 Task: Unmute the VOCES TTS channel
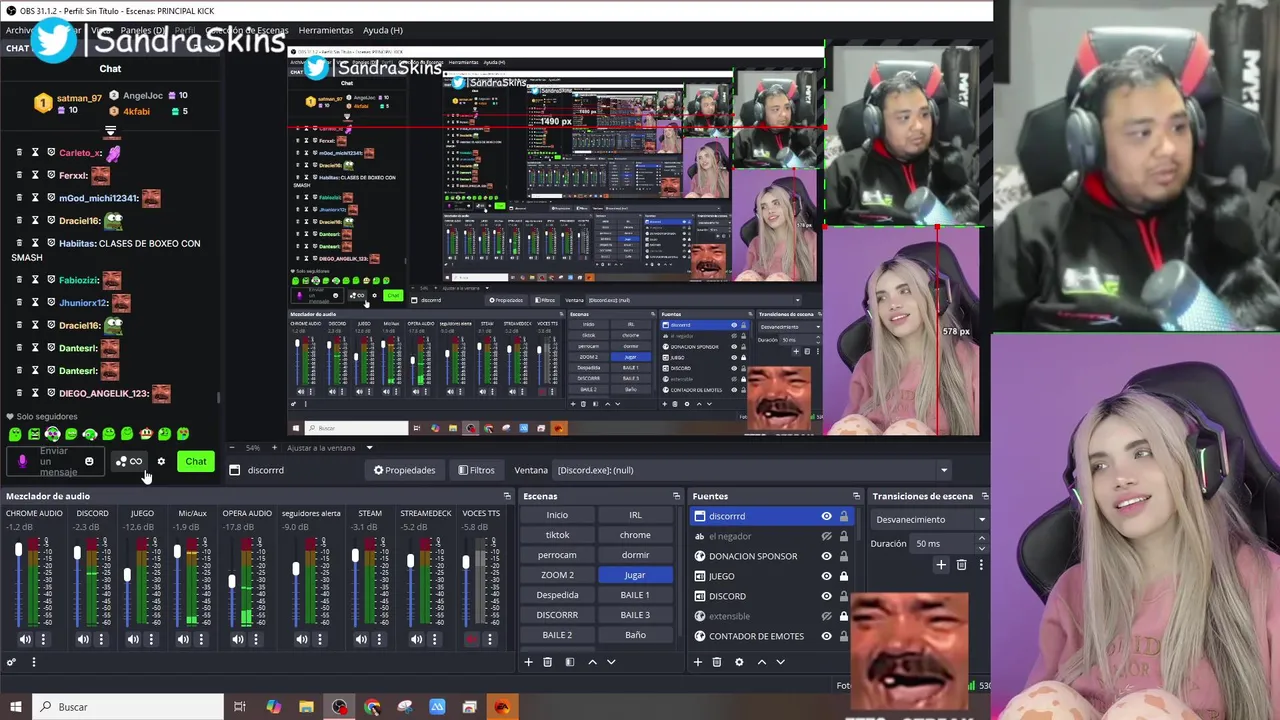[472, 639]
